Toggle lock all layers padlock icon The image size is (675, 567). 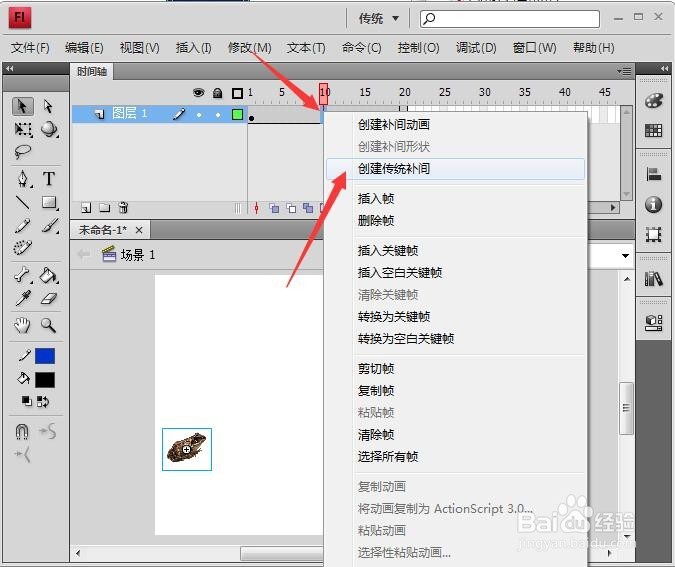coord(218,93)
